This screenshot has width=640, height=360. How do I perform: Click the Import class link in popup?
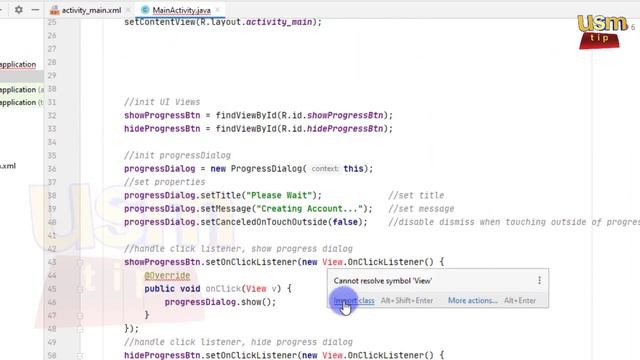(x=354, y=300)
